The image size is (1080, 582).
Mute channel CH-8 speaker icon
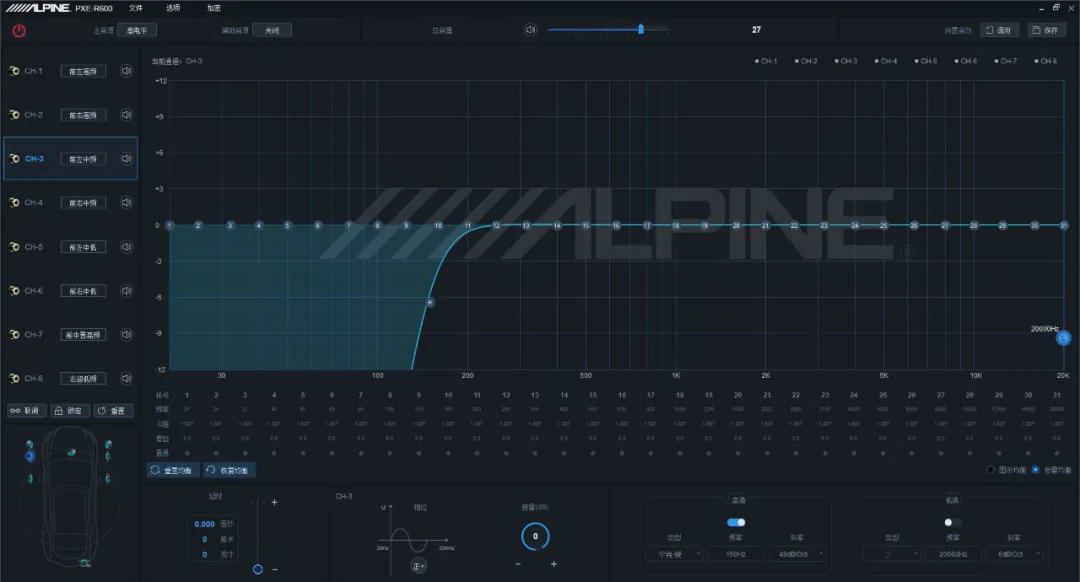(x=126, y=378)
